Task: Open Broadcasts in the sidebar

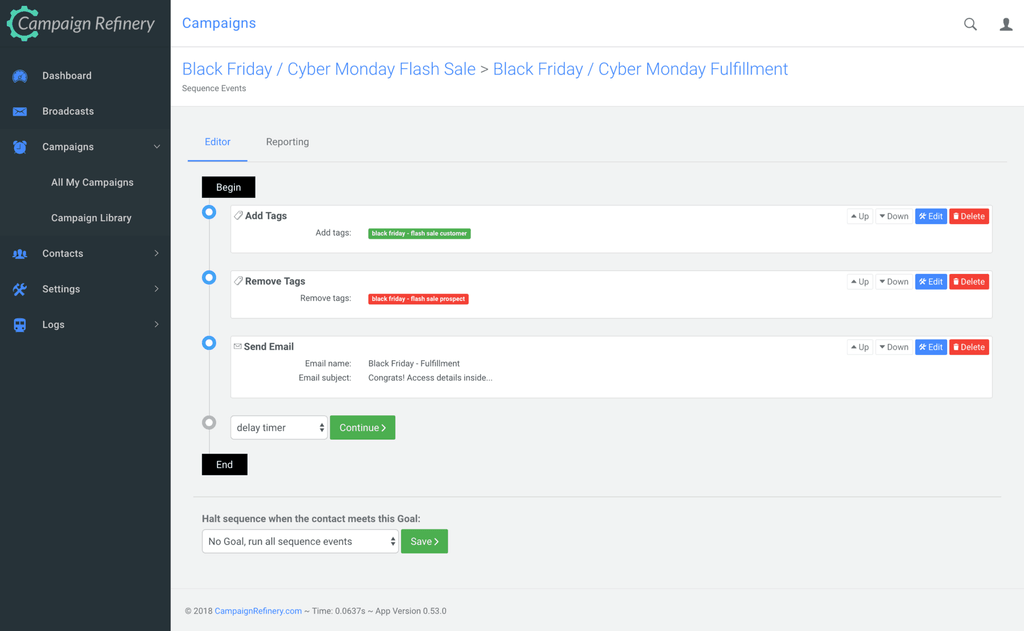Action: click(x=68, y=111)
